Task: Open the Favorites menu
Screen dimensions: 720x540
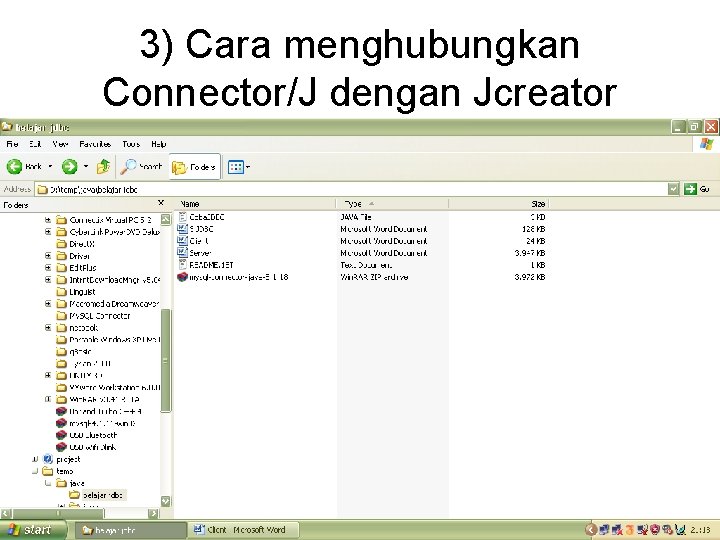Action: pos(95,144)
